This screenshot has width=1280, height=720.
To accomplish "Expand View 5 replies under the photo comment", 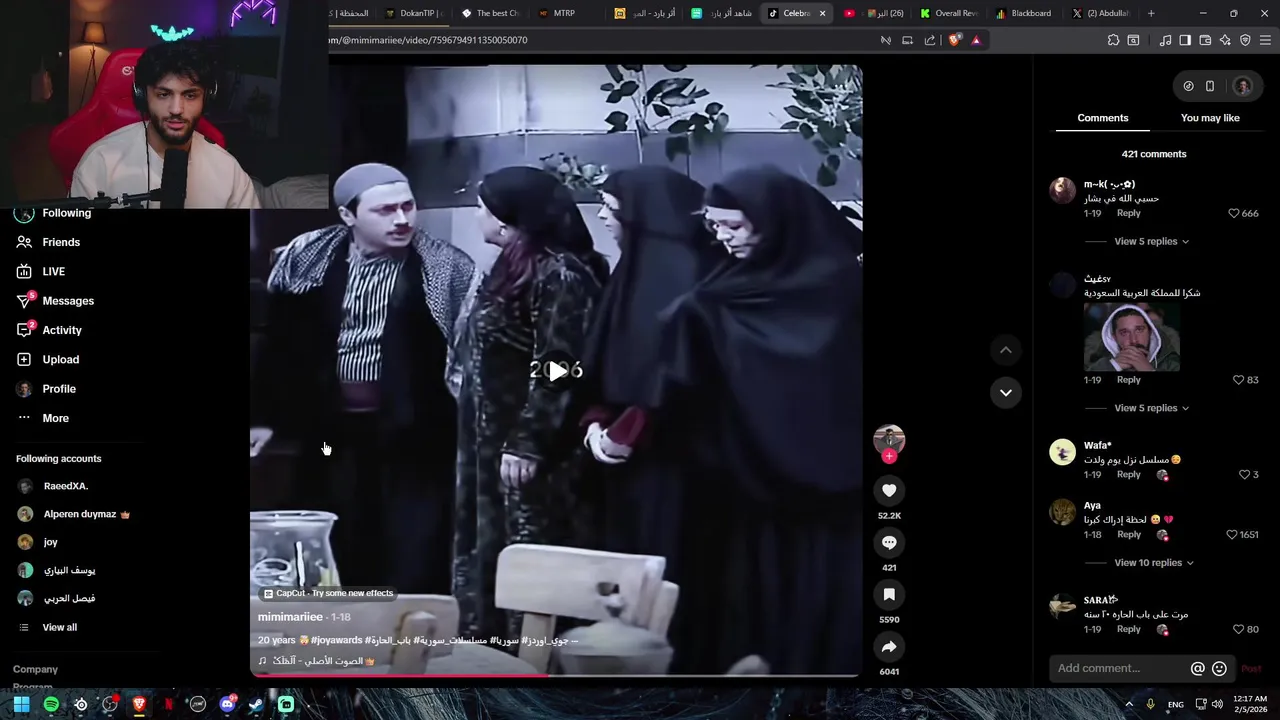I will [1151, 408].
